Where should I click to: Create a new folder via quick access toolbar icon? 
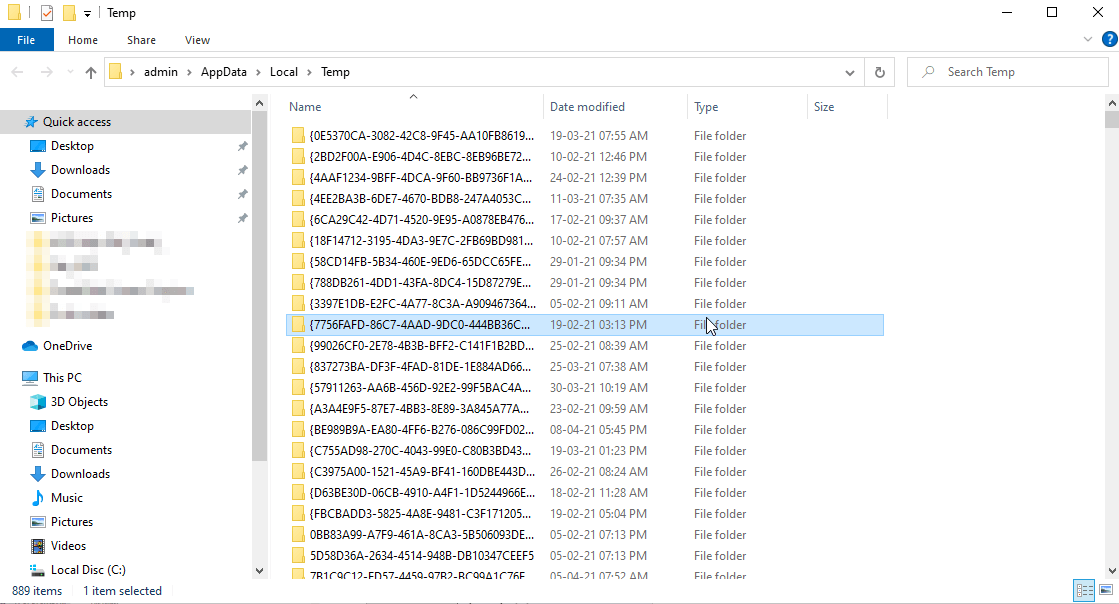70,12
